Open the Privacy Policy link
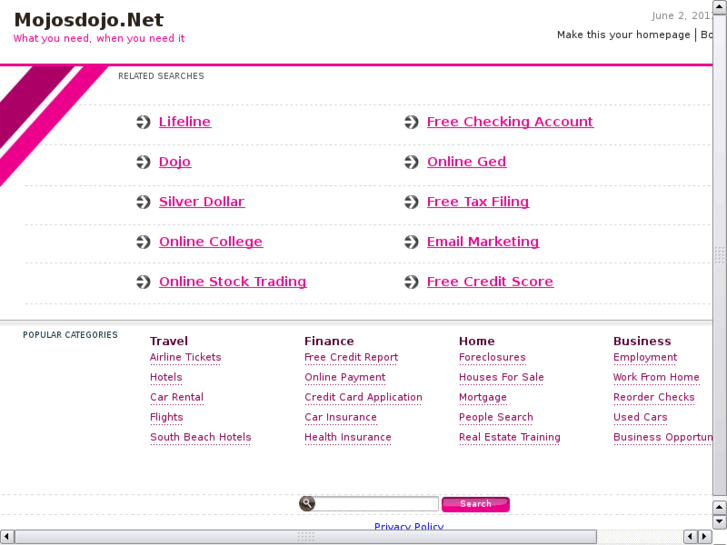This screenshot has width=727, height=545. [x=408, y=527]
